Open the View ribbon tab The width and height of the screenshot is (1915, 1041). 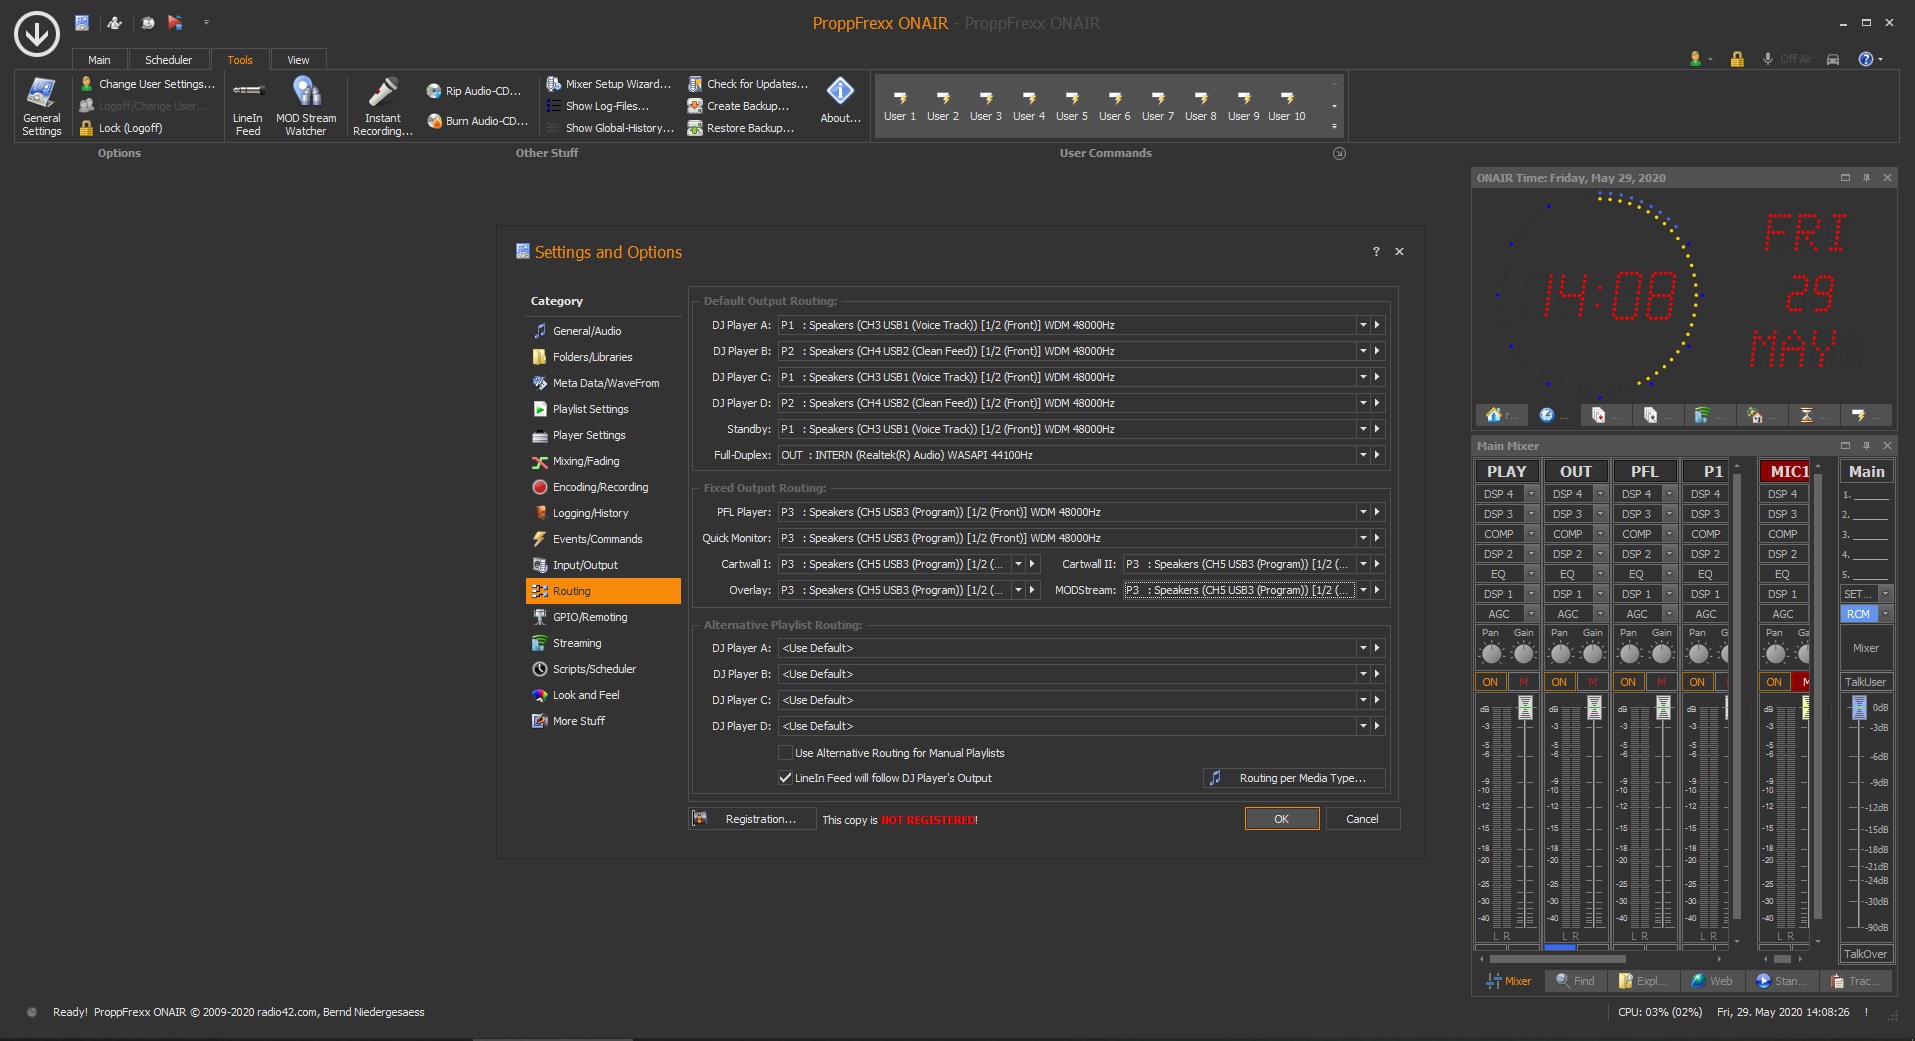pyautogui.click(x=298, y=60)
